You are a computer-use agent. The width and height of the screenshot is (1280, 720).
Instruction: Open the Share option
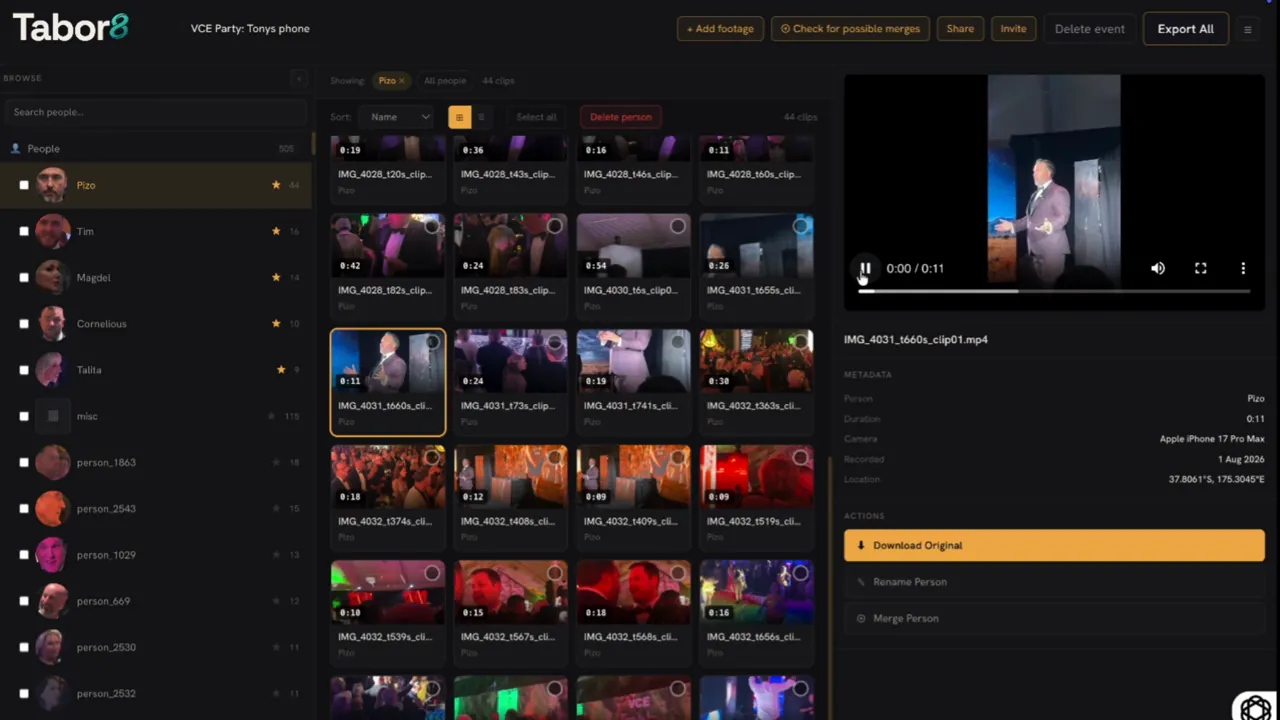tap(960, 29)
